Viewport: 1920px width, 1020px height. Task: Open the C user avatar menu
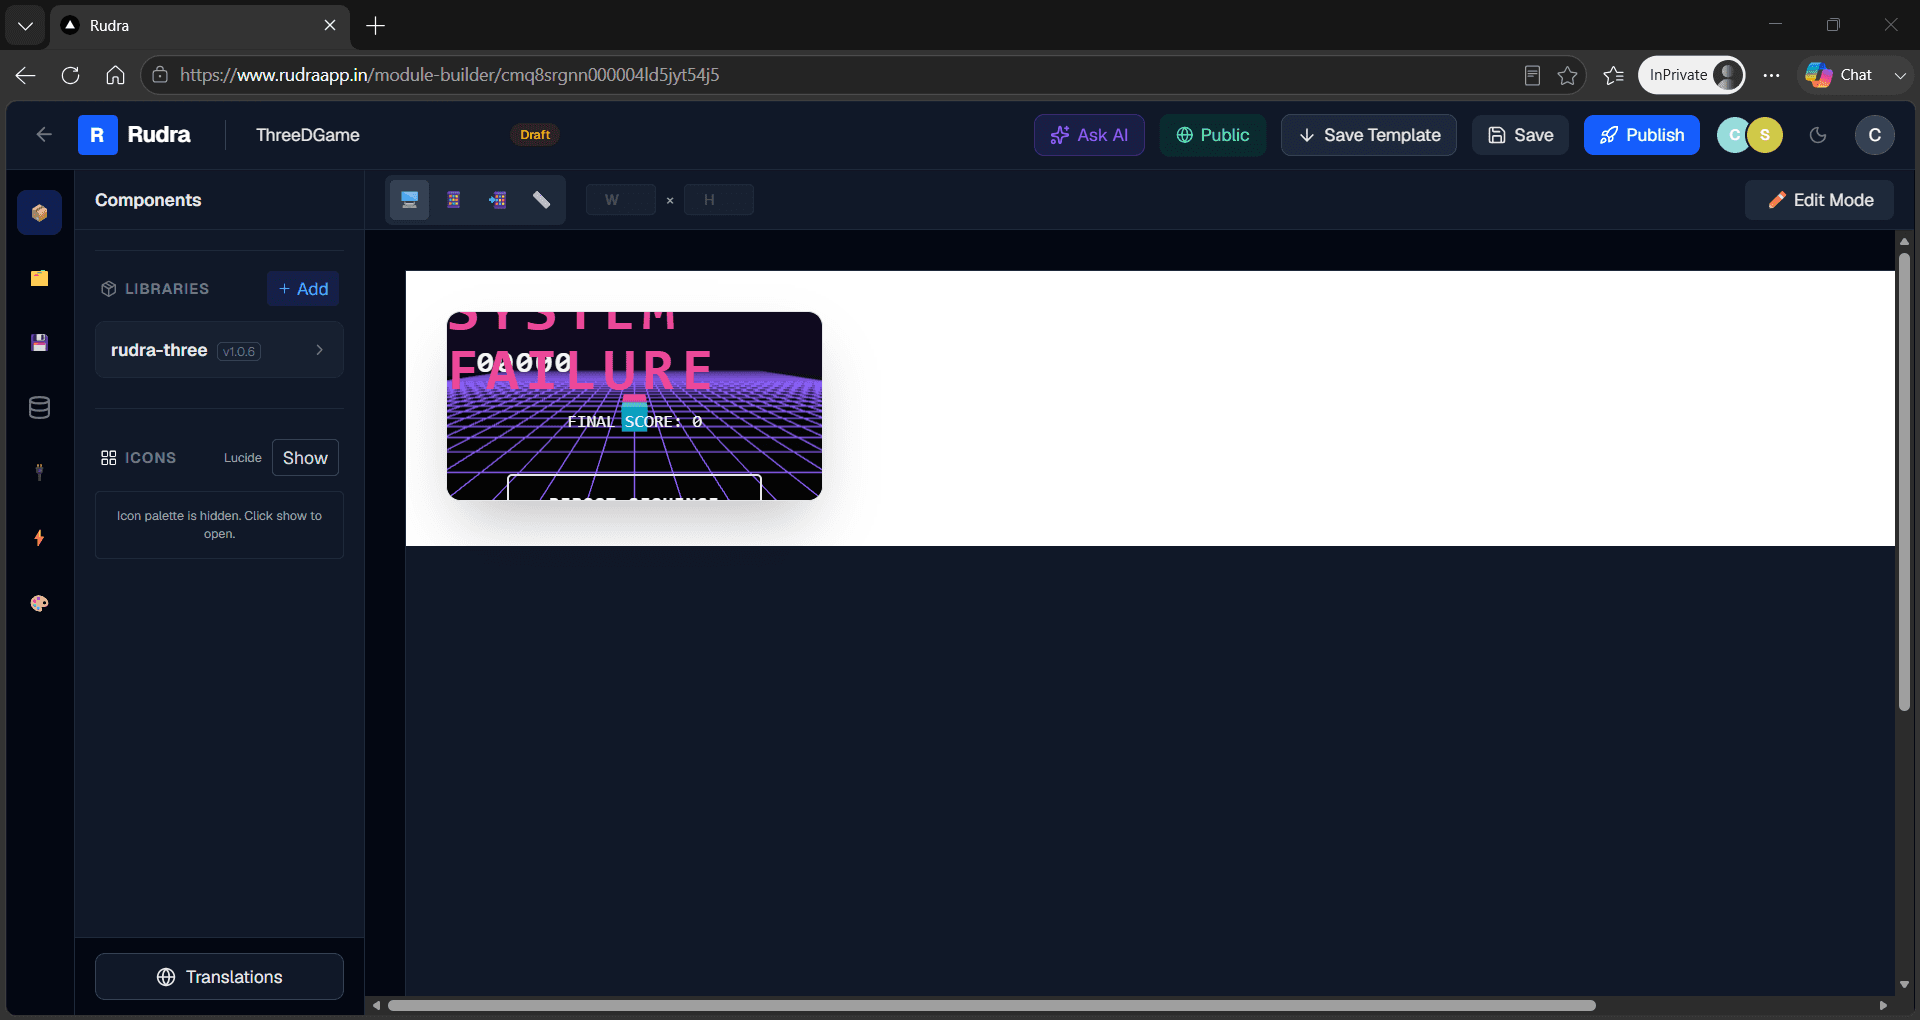[x=1875, y=135]
